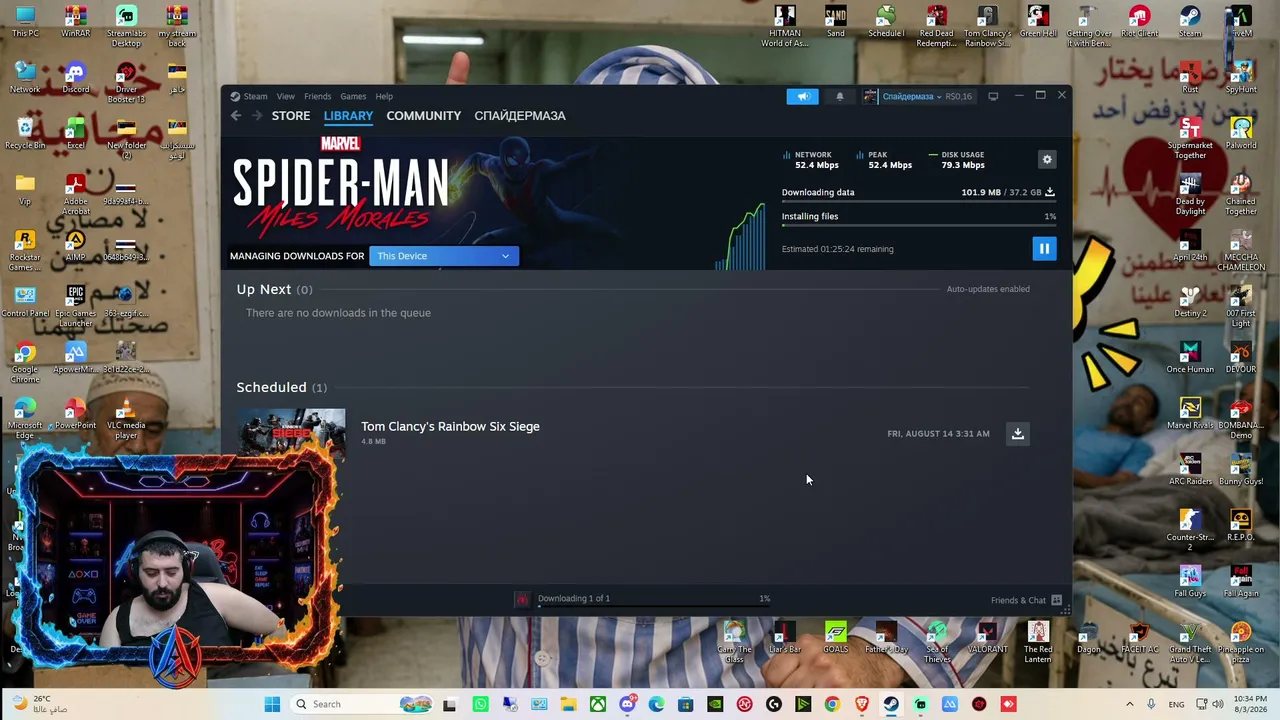Open File Explorer from the taskbar
This screenshot has height=720, width=1280.
click(x=568, y=704)
